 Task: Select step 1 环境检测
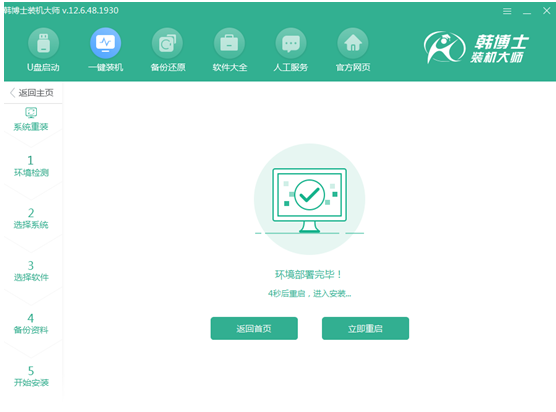point(31,166)
